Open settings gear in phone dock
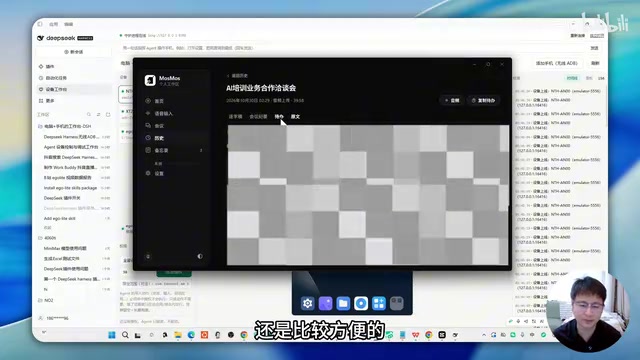Image resolution: width=640 pixels, height=360 pixels. pyautogui.click(x=308, y=303)
